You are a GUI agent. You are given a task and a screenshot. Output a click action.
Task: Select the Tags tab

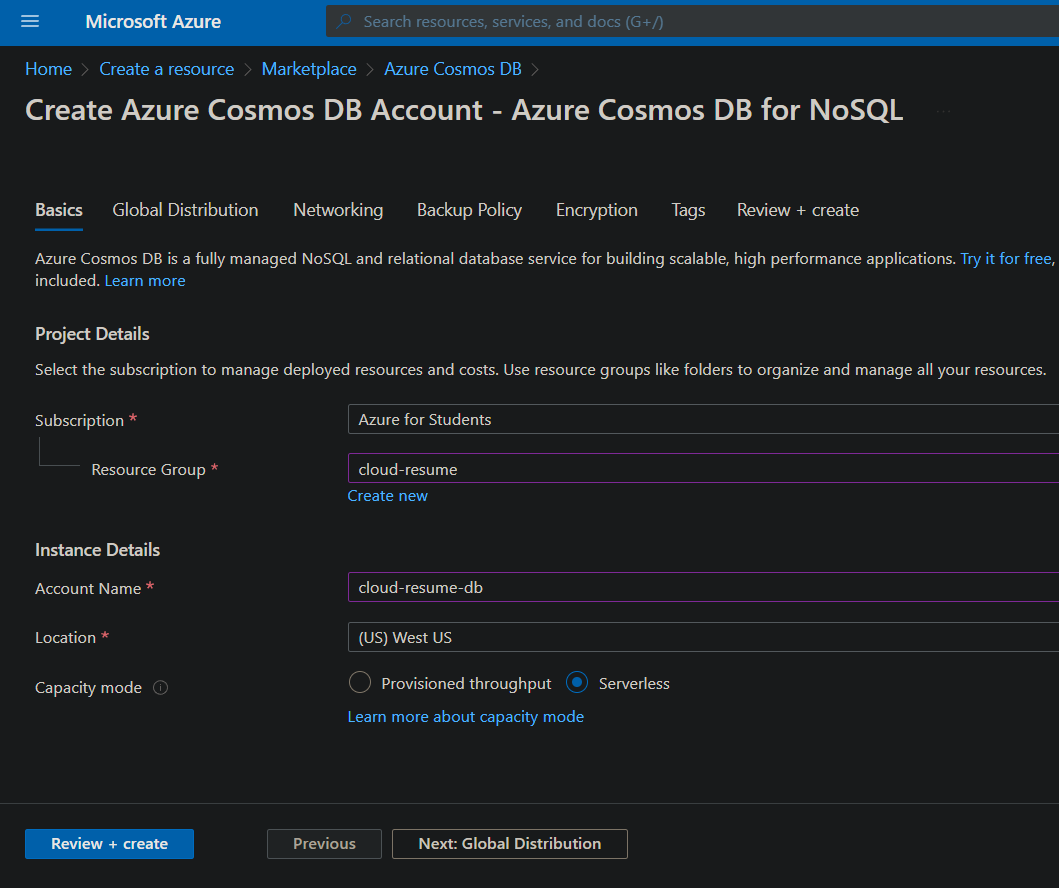click(x=688, y=210)
